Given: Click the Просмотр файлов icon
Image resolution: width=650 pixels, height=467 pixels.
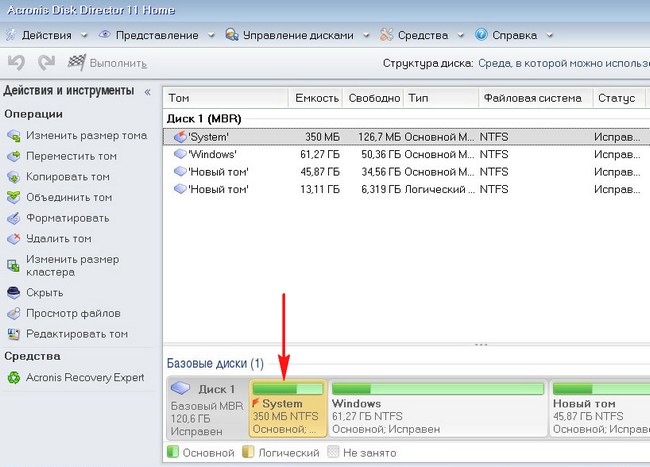Looking at the screenshot, I should coord(14,314).
